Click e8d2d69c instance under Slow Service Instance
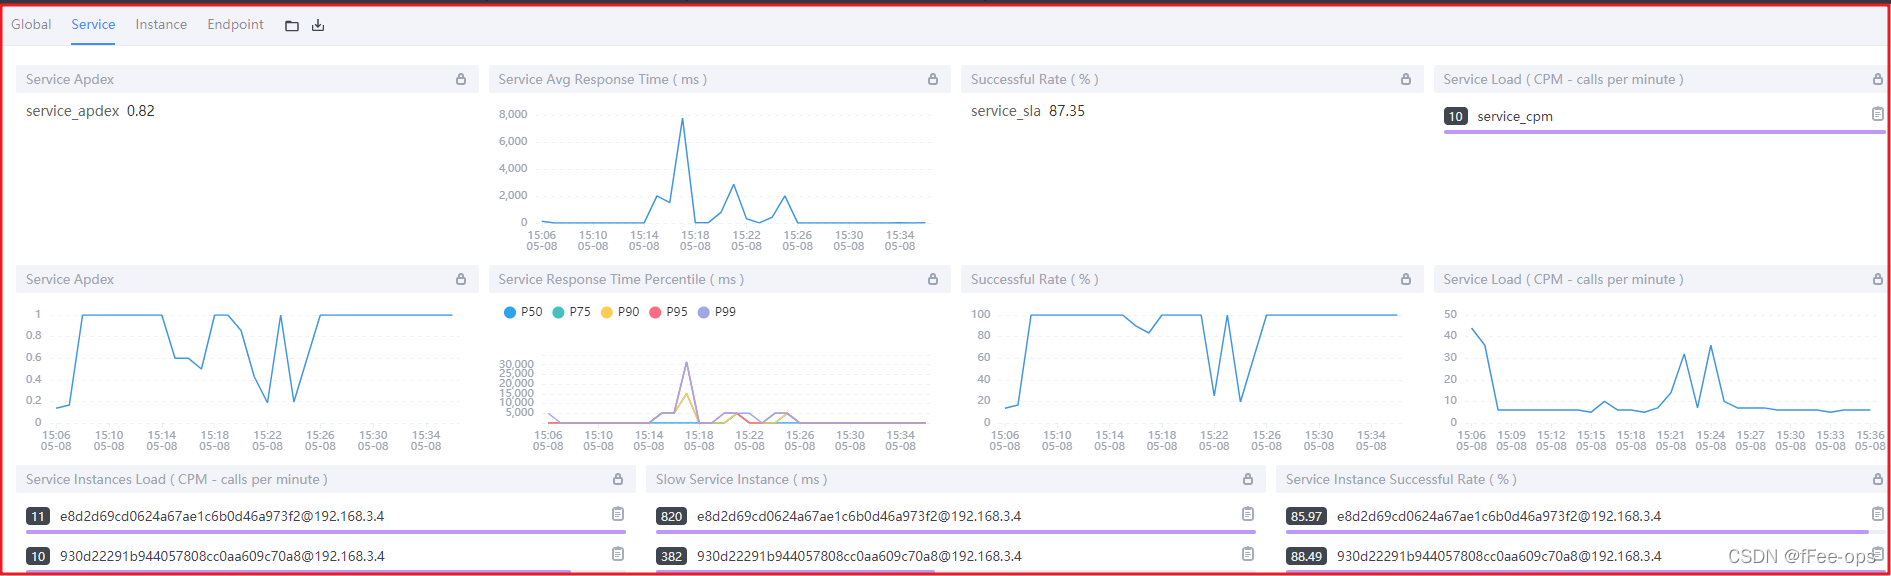The height and width of the screenshot is (576, 1891). [x=859, y=516]
